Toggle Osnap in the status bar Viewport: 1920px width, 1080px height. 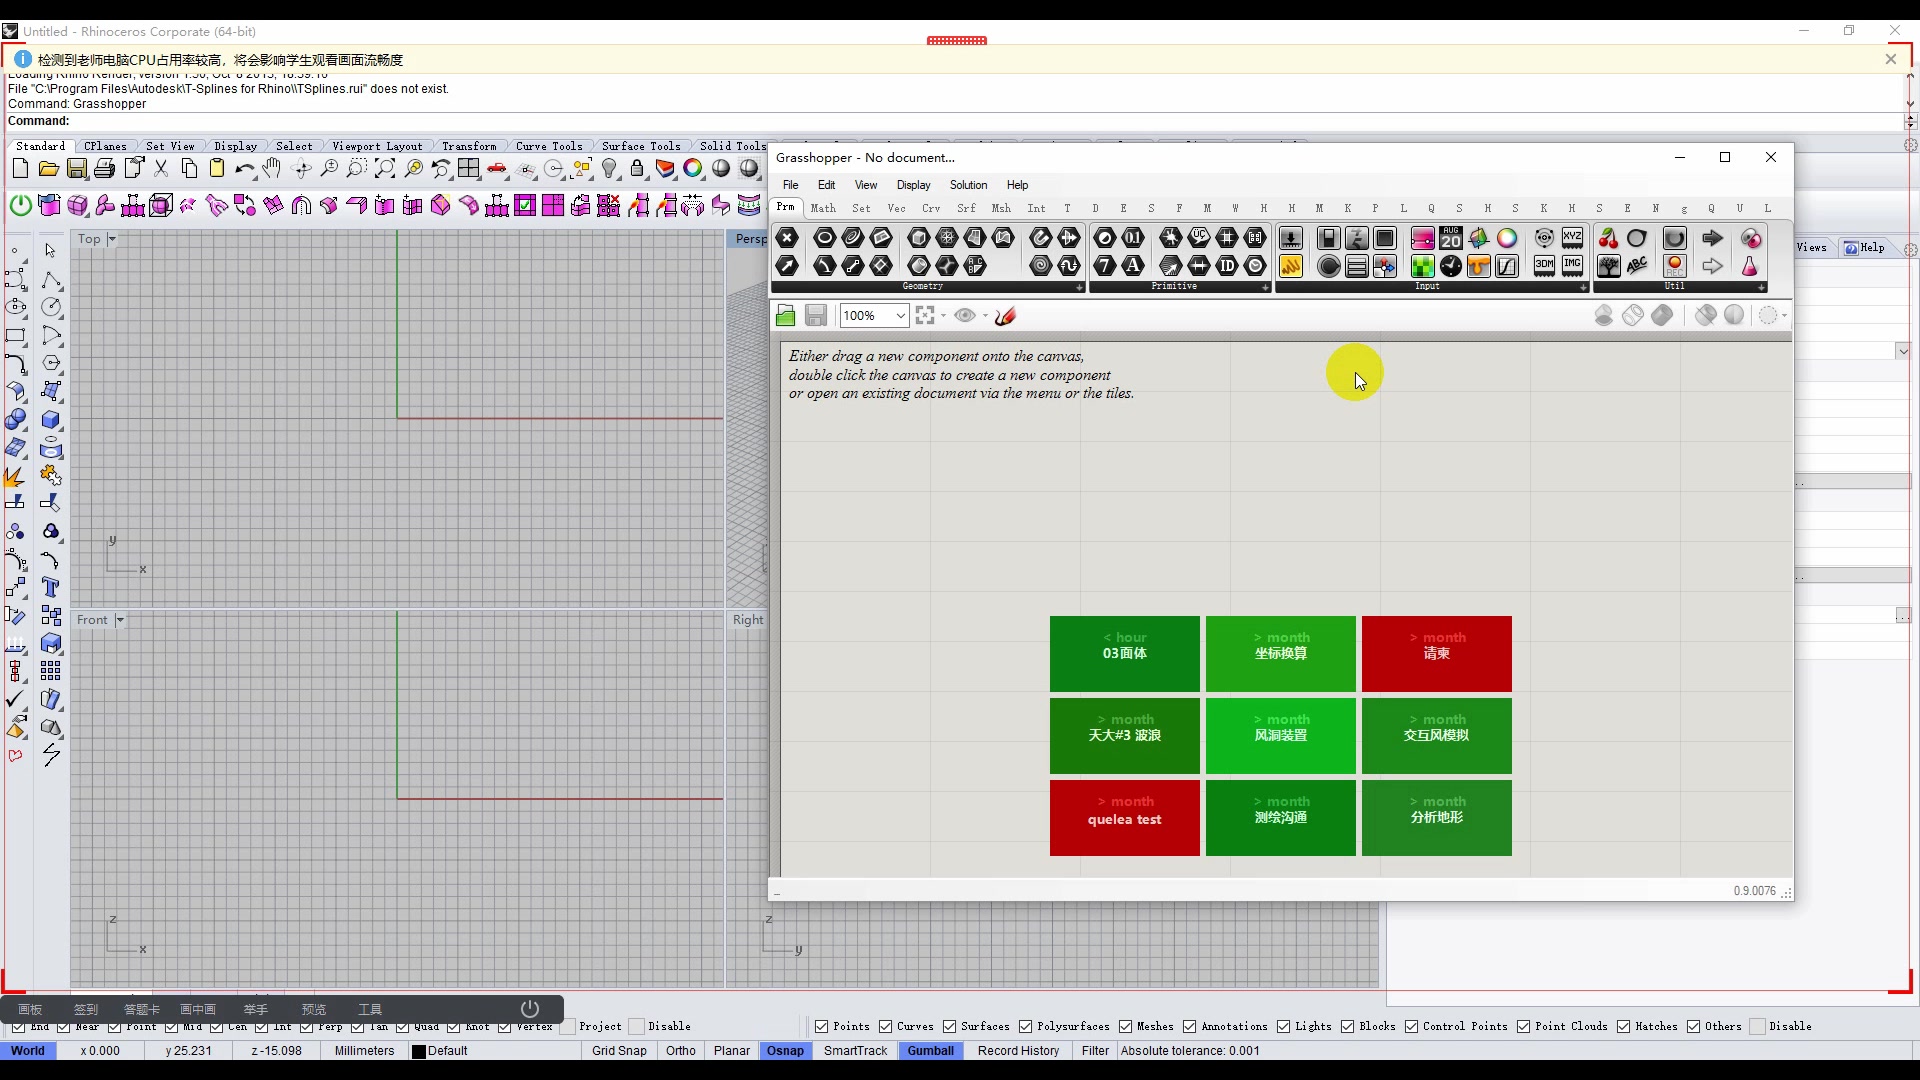(785, 1051)
